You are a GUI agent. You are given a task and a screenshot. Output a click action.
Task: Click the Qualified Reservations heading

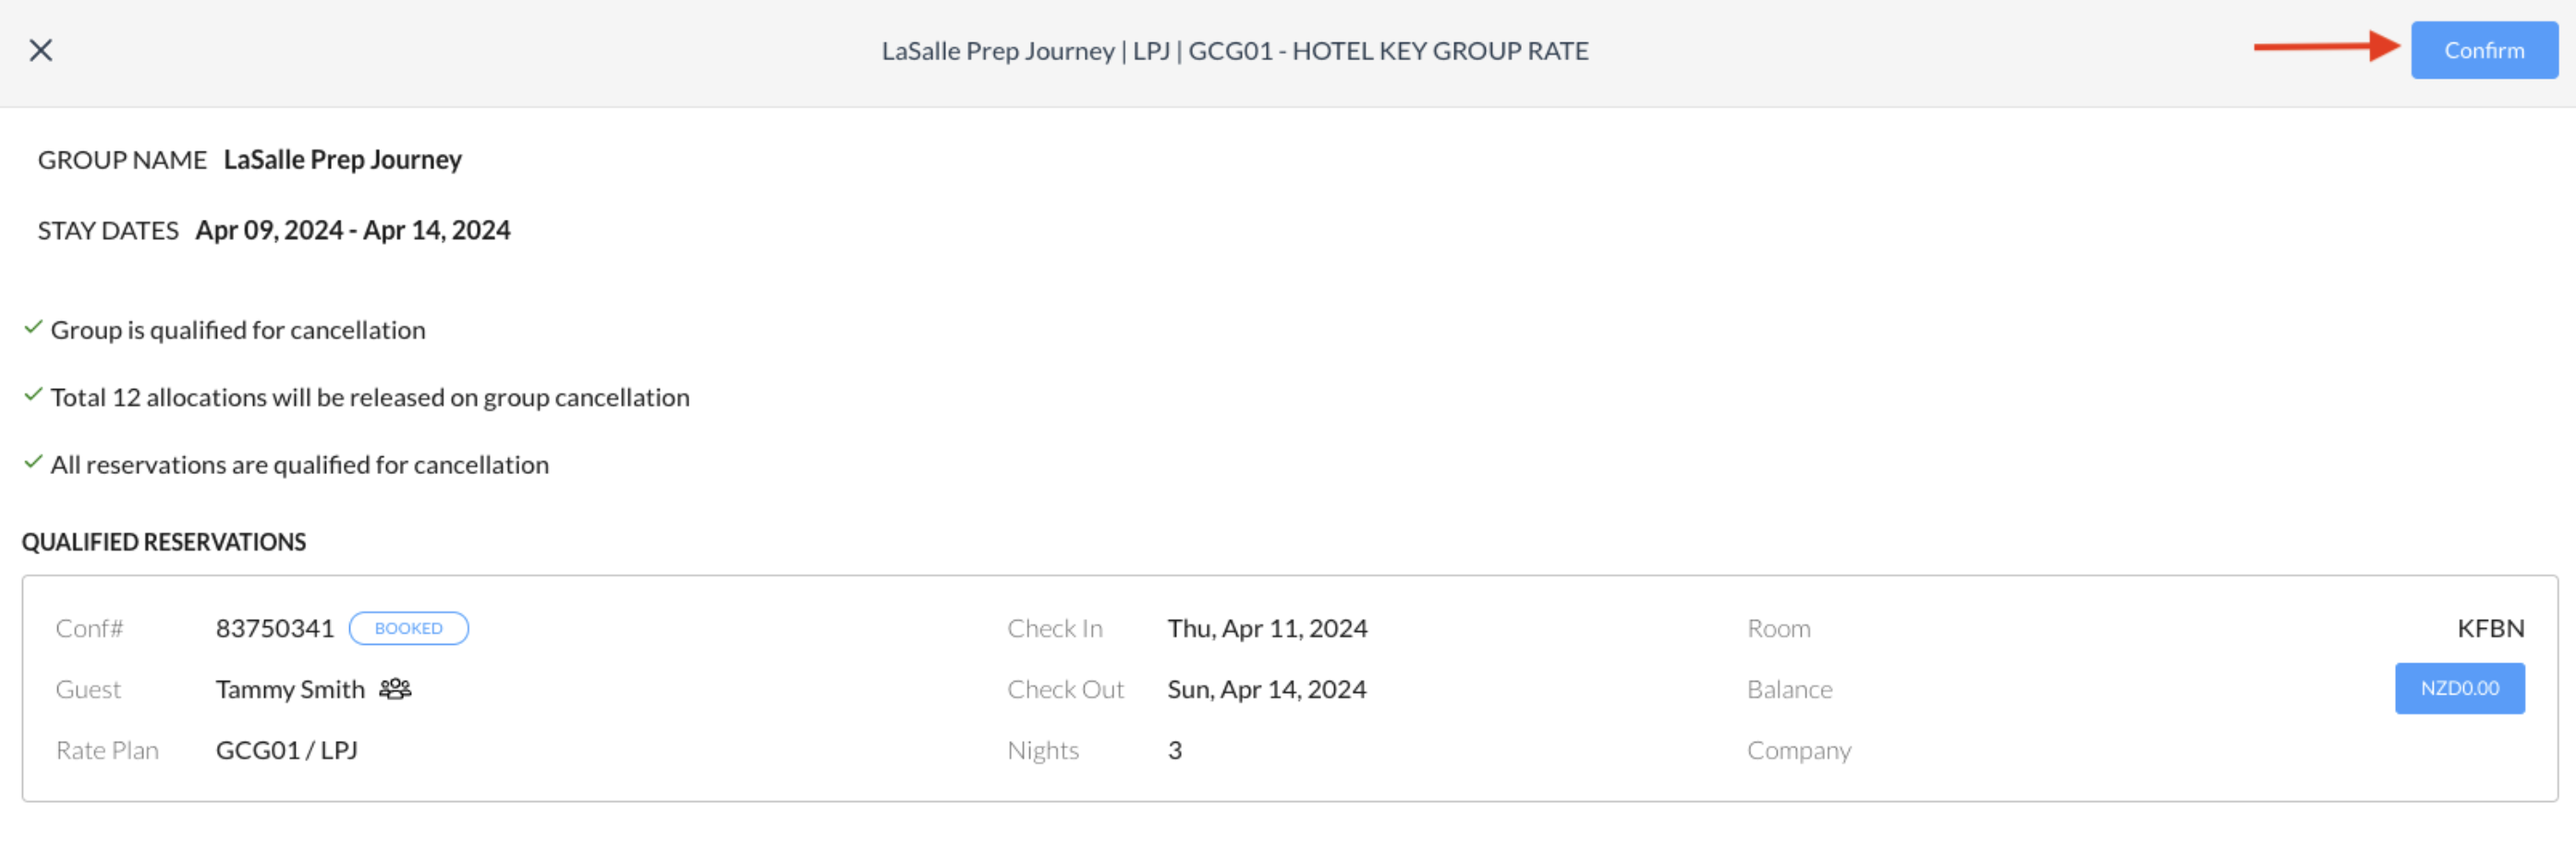pyautogui.click(x=164, y=542)
